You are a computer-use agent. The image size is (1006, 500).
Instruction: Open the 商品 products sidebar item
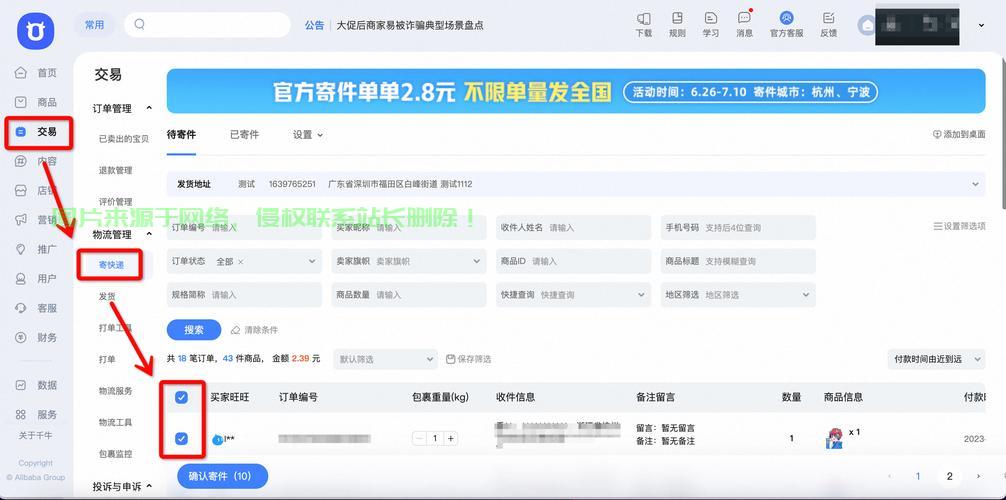click(37, 102)
